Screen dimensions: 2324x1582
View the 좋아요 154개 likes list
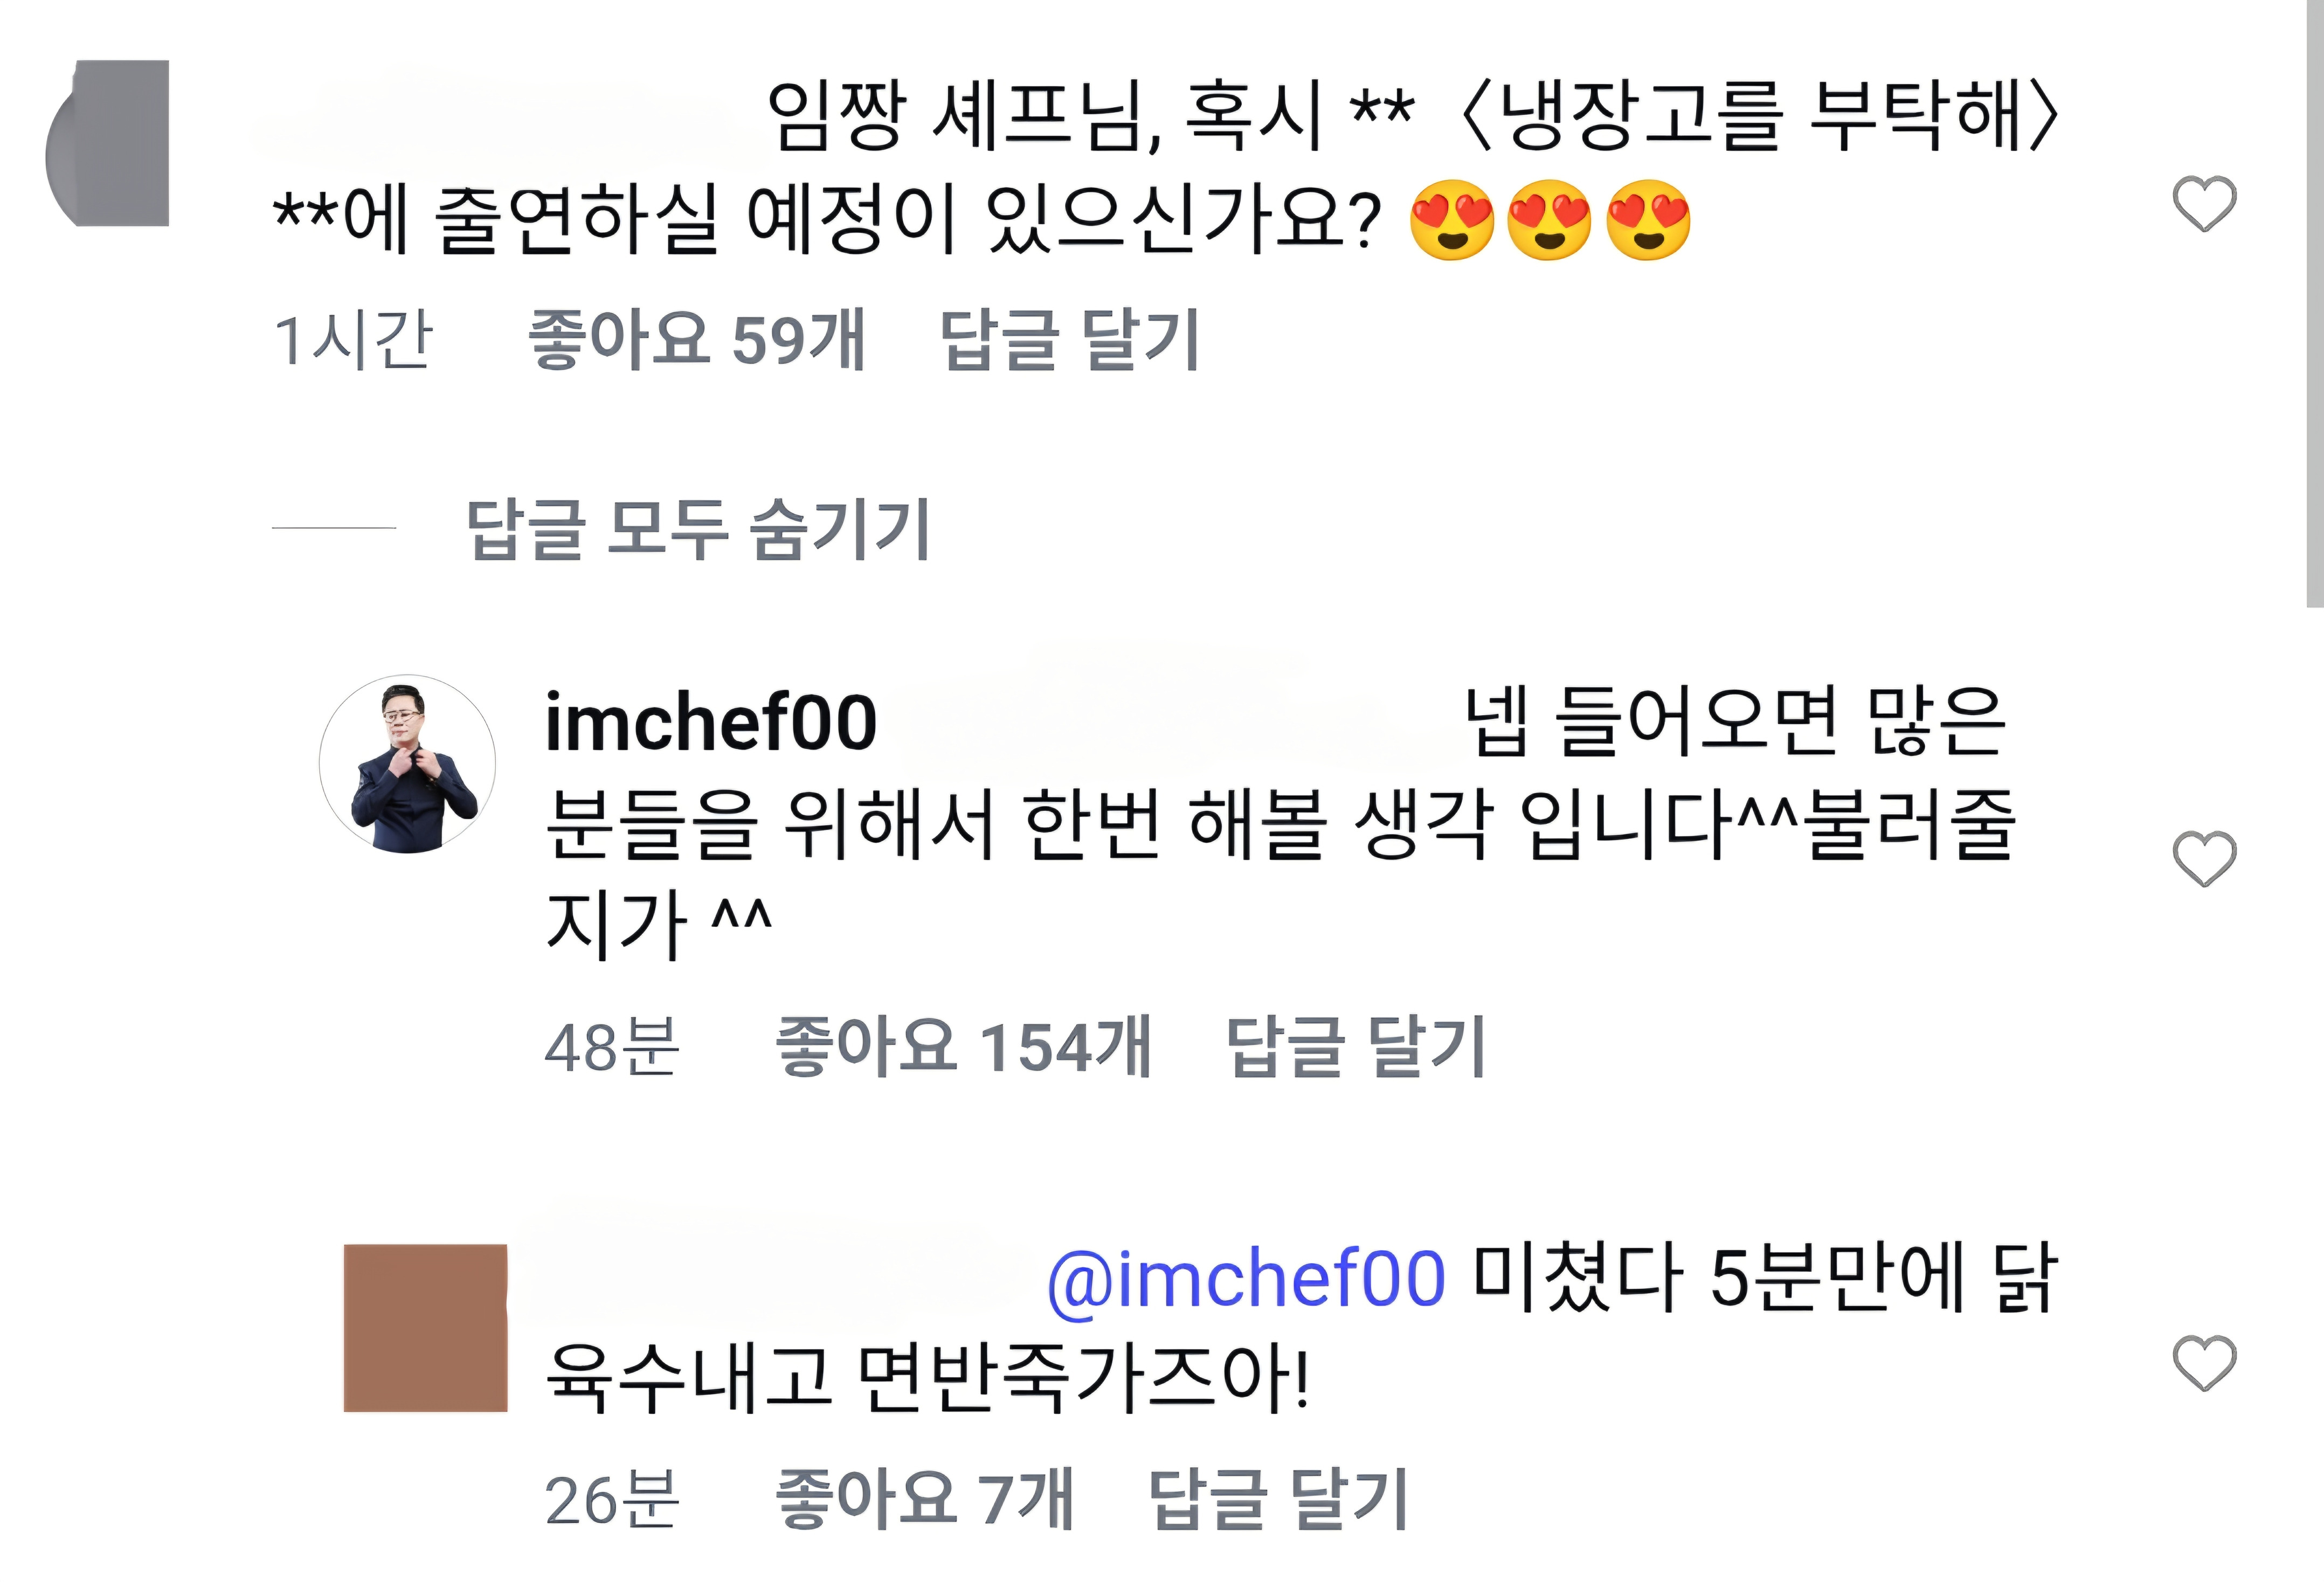click(963, 1047)
